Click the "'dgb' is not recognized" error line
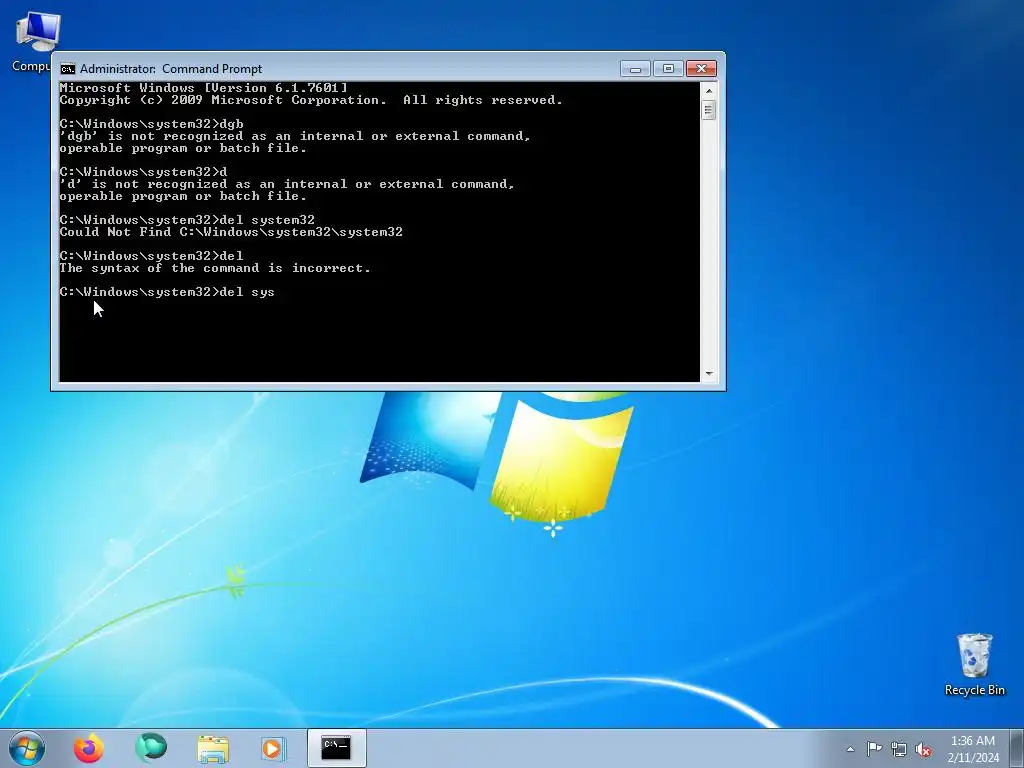The width and height of the screenshot is (1024, 768). pyautogui.click(x=295, y=136)
